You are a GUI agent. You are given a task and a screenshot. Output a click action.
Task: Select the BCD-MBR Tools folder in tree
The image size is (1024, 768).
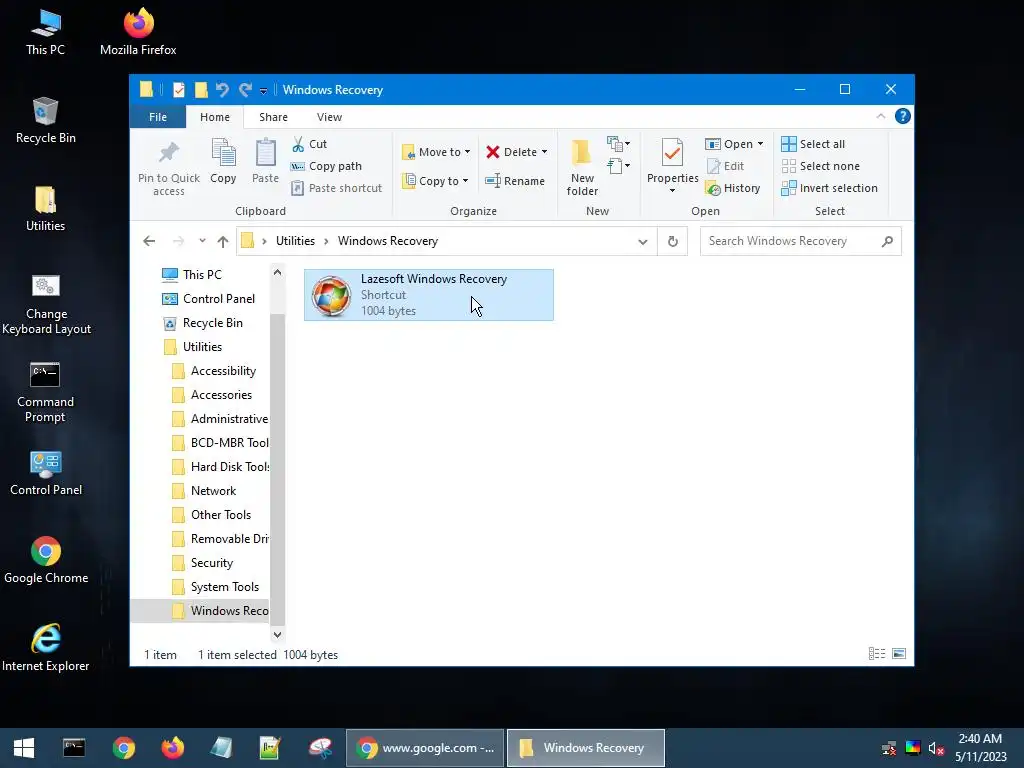pyautogui.click(x=229, y=443)
